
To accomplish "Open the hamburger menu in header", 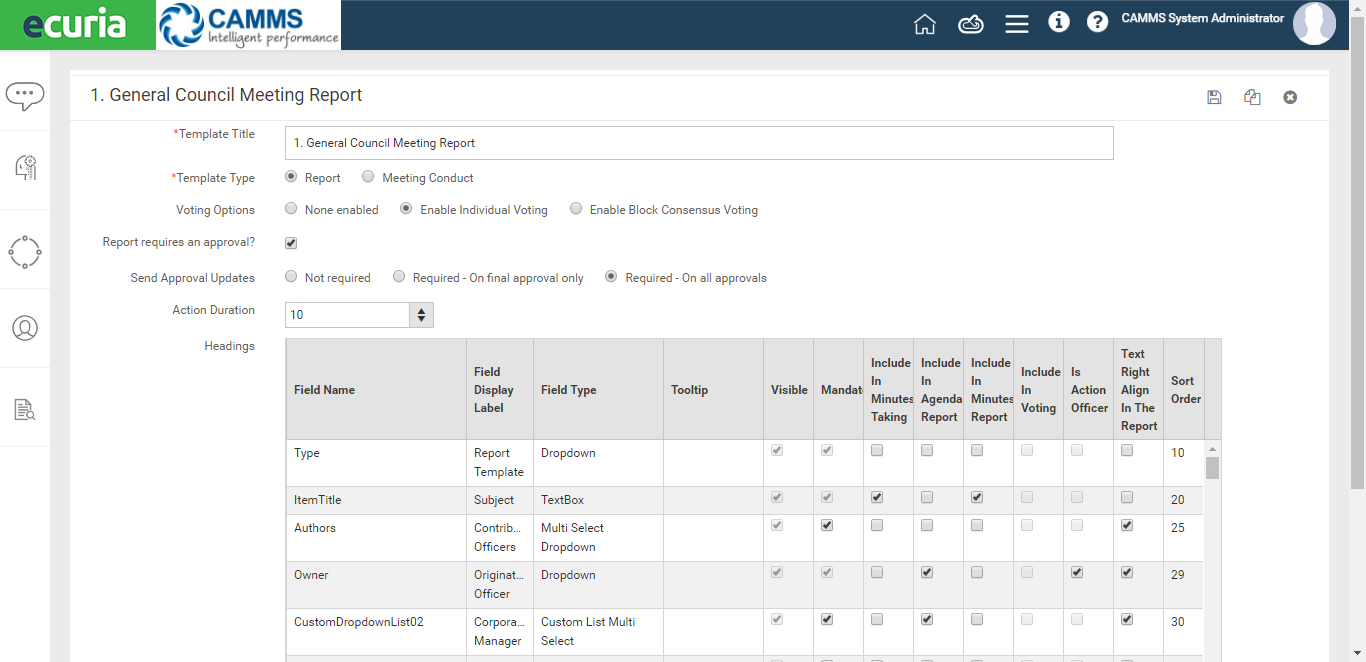I will click(1017, 24).
